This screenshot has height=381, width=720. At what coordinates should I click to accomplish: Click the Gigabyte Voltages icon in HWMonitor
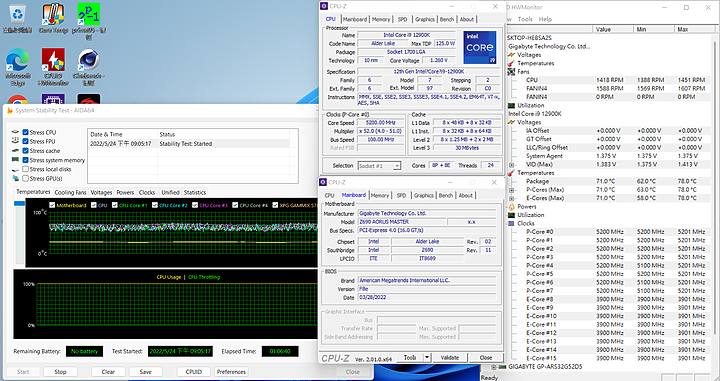coord(511,55)
